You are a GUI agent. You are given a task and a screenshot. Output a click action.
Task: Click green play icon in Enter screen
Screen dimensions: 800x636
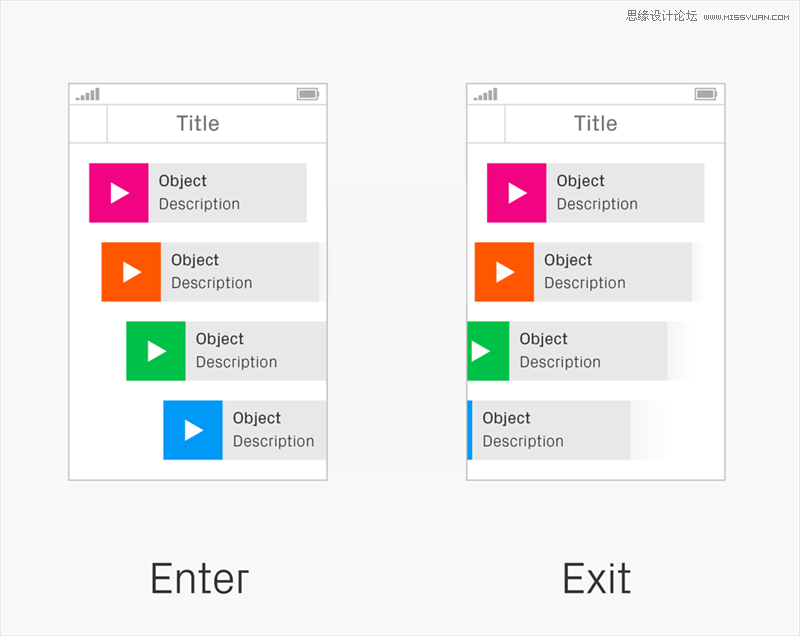click(156, 351)
